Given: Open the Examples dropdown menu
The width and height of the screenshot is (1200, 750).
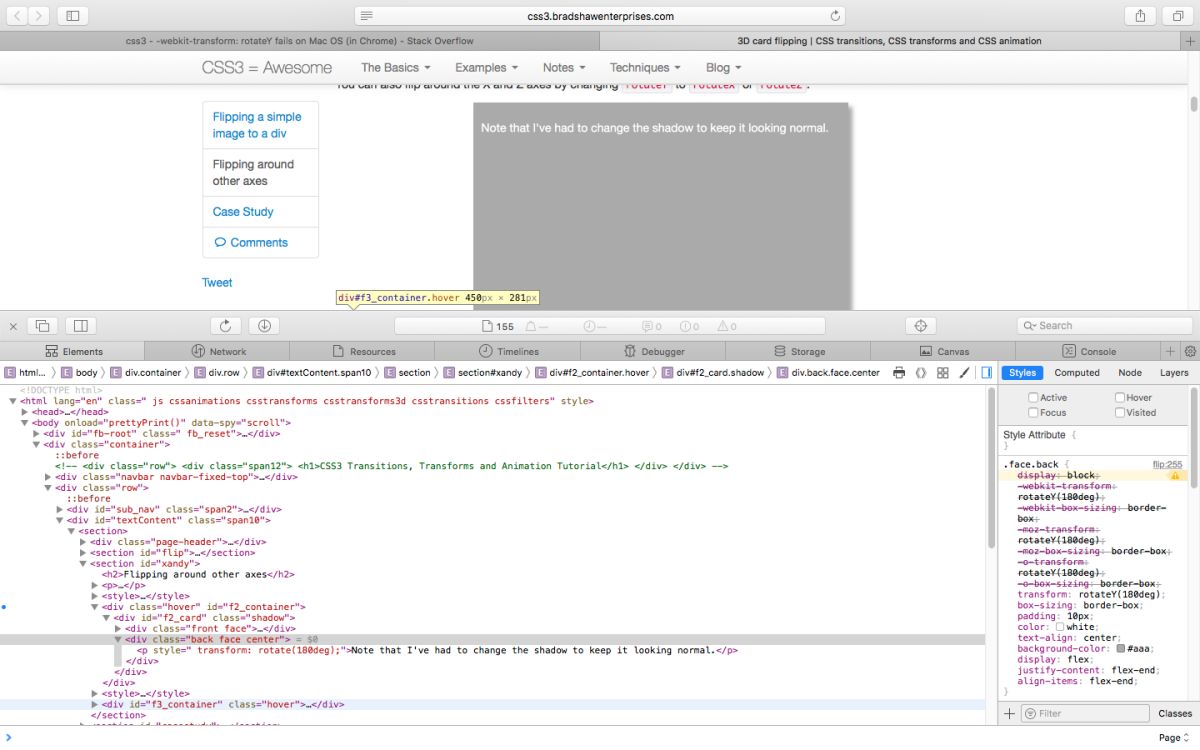Looking at the screenshot, I should coord(487,67).
